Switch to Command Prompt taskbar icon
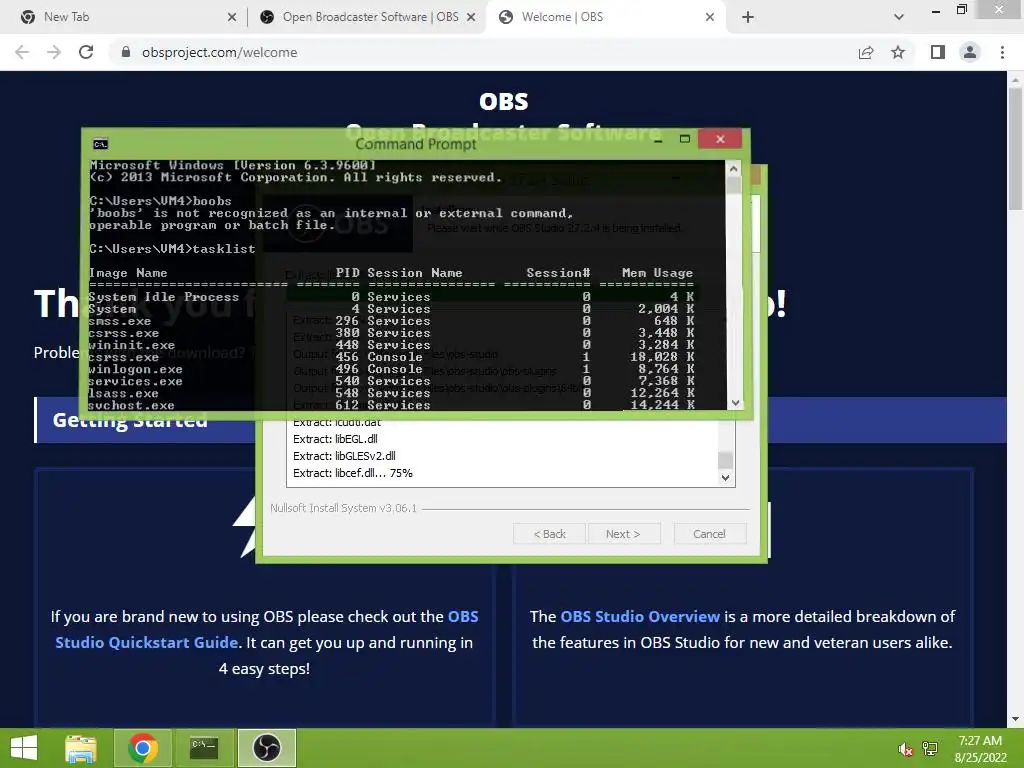This screenshot has height=768, width=1024. point(204,748)
